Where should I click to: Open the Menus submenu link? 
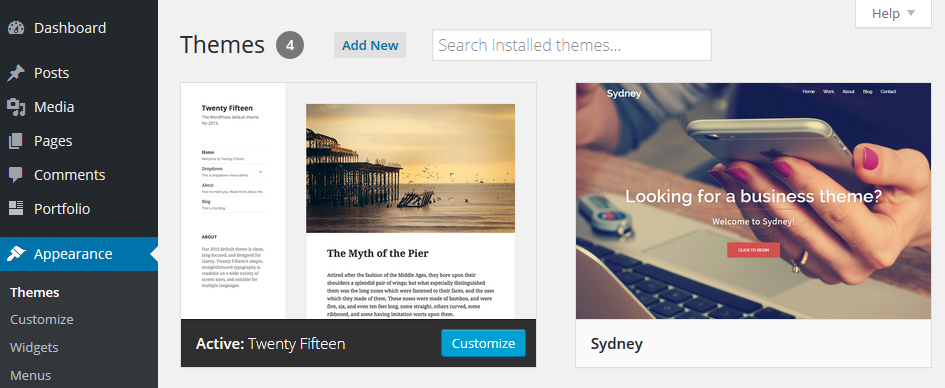tap(31, 375)
